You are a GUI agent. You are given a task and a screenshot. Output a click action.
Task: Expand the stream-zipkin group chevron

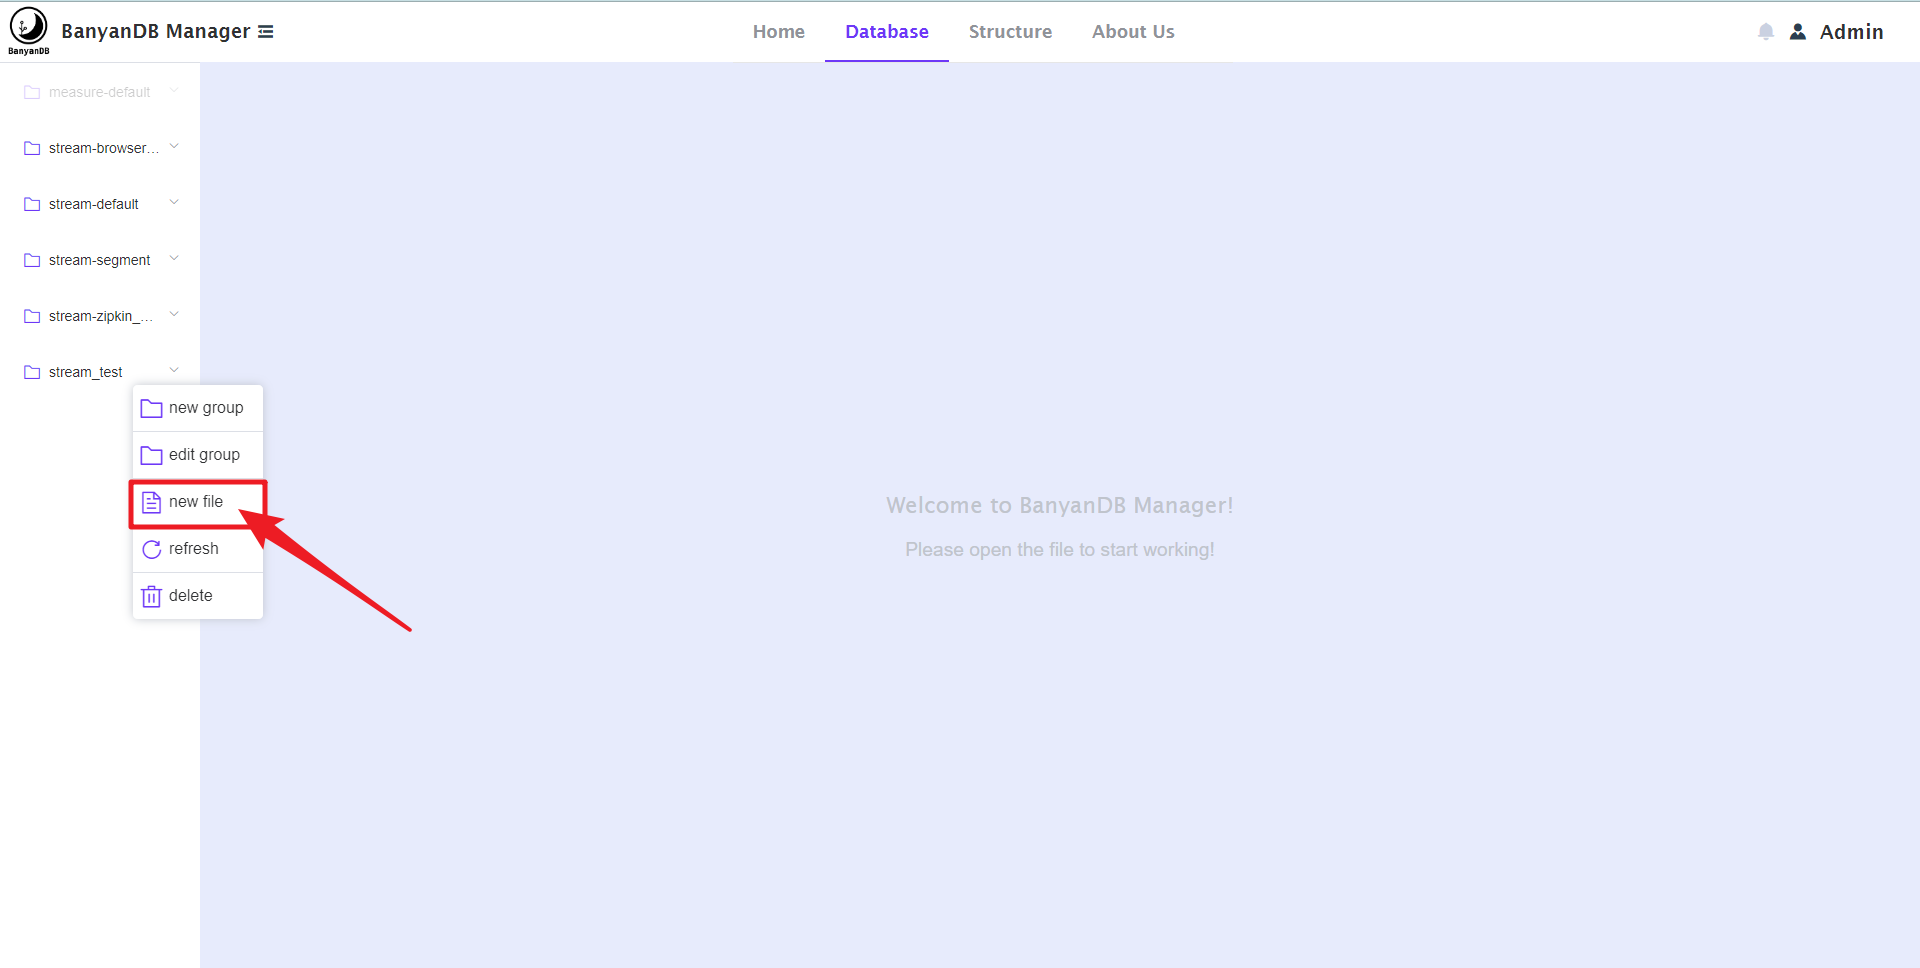pyautogui.click(x=174, y=315)
